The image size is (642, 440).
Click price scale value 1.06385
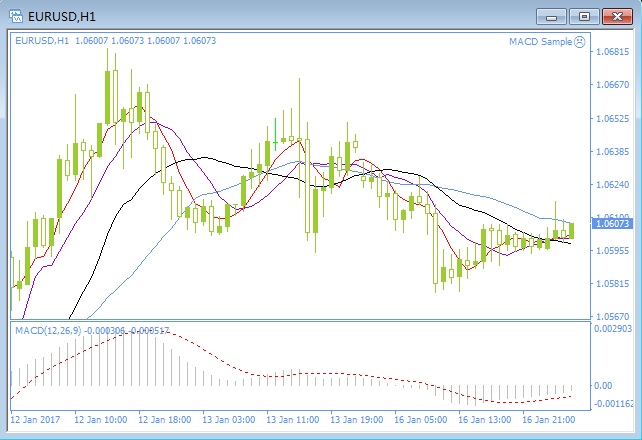click(x=613, y=152)
